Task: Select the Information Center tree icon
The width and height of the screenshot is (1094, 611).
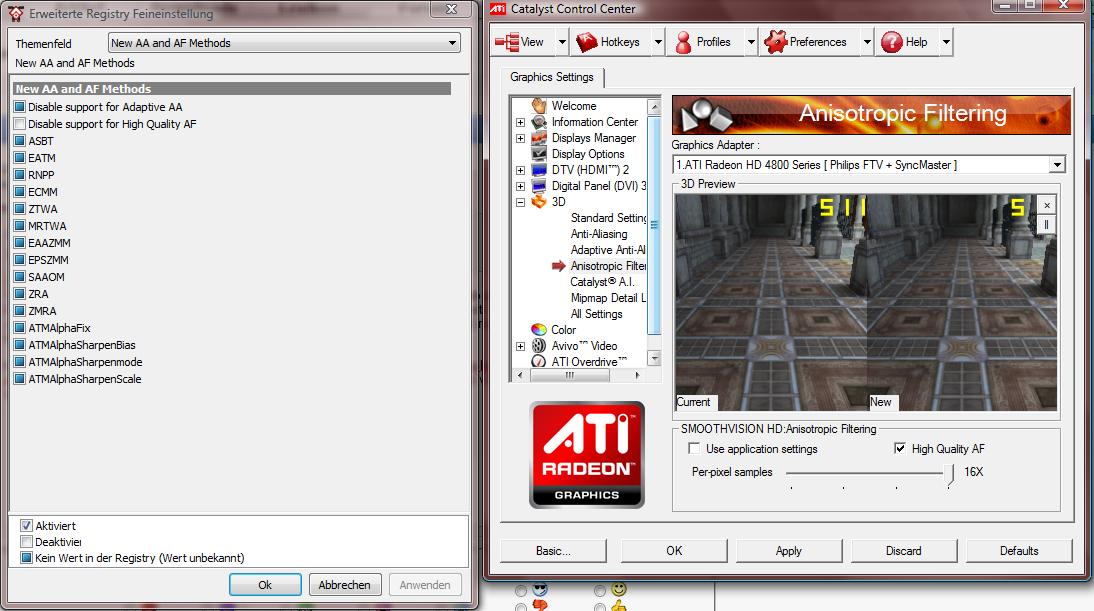Action: (539, 122)
